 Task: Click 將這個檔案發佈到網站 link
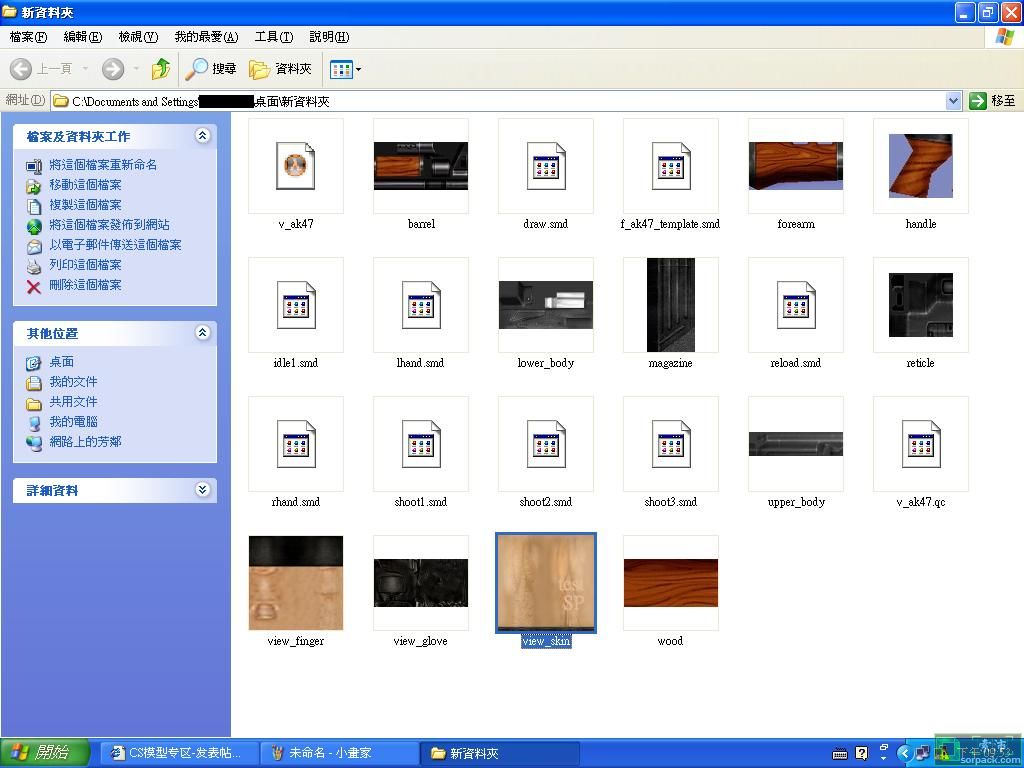[x=109, y=225]
